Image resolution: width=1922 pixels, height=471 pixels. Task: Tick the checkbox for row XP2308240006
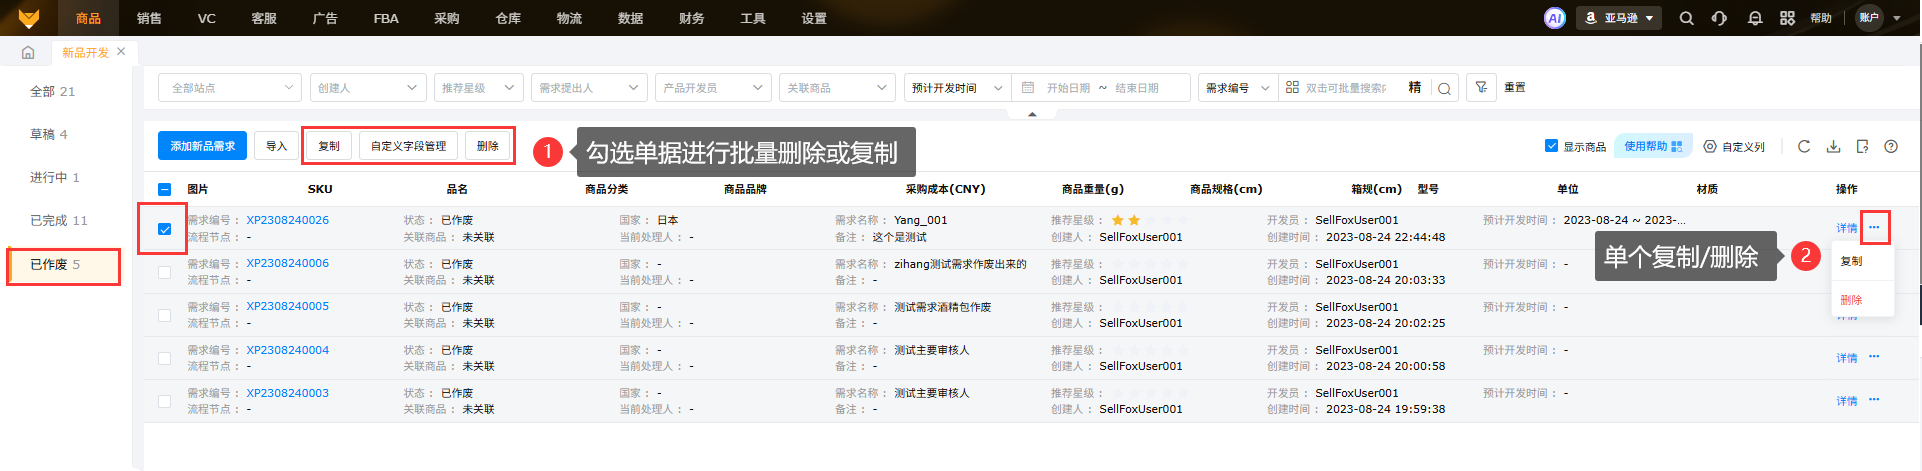pyautogui.click(x=165, y=272)
